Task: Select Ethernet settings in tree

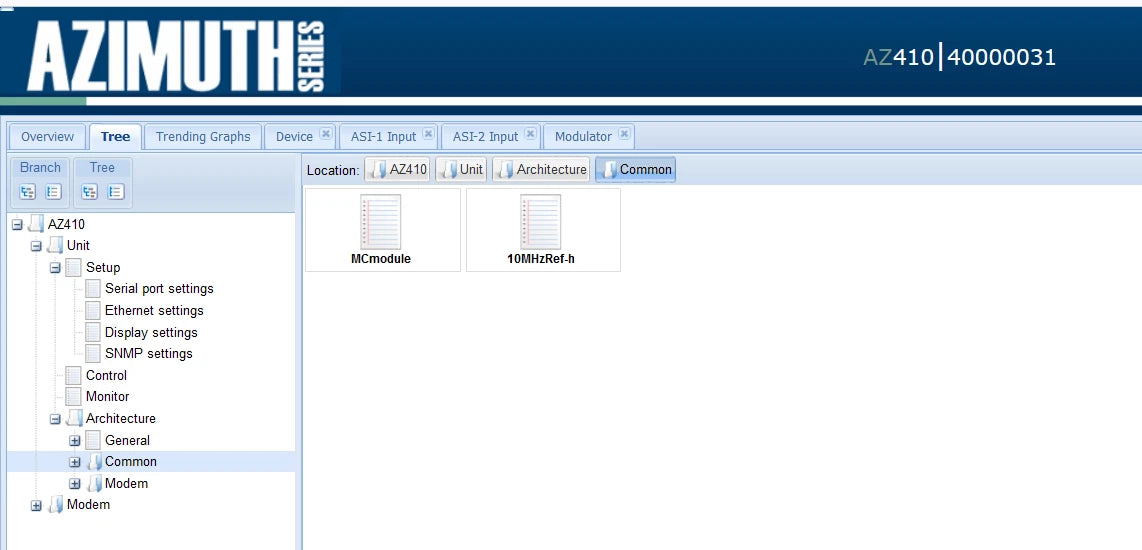Action: 154,311
